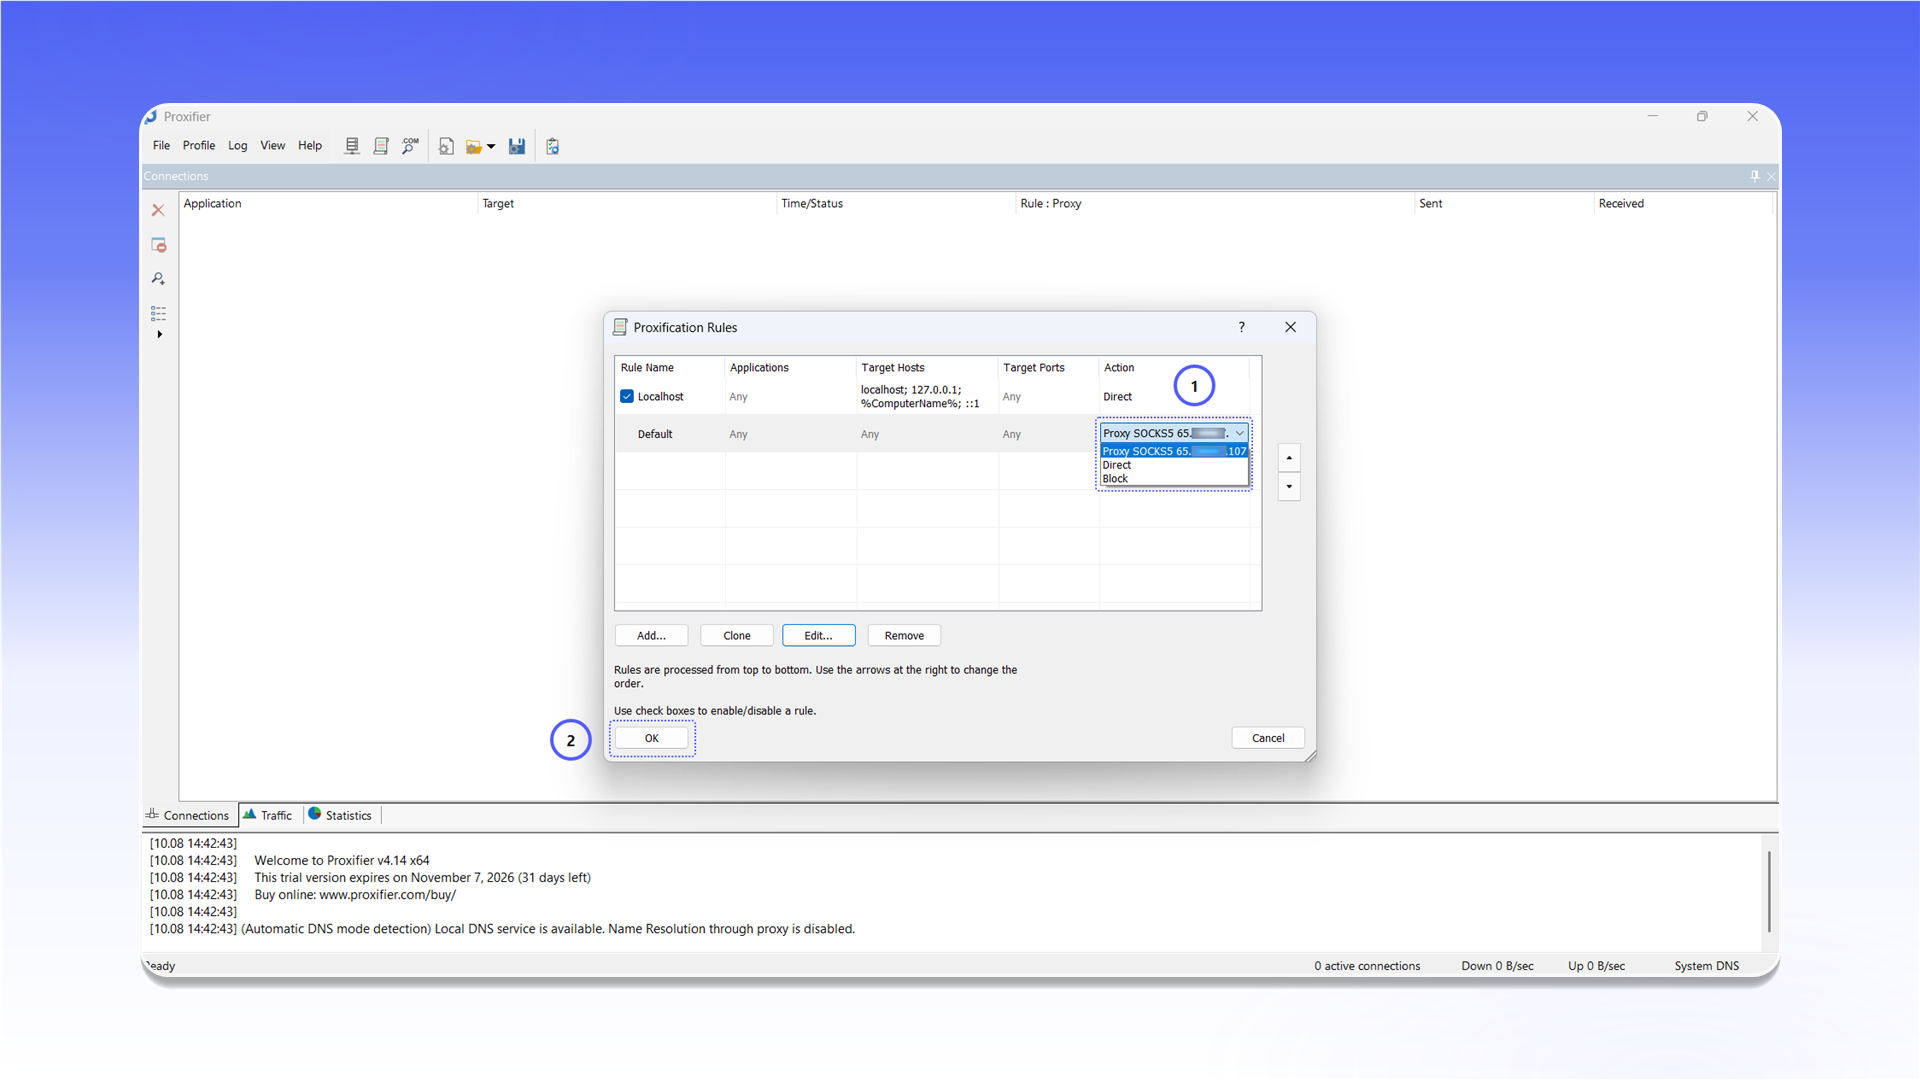
Task: Select Direct option in Action dropdown list
Action: tap(1174, 465)
